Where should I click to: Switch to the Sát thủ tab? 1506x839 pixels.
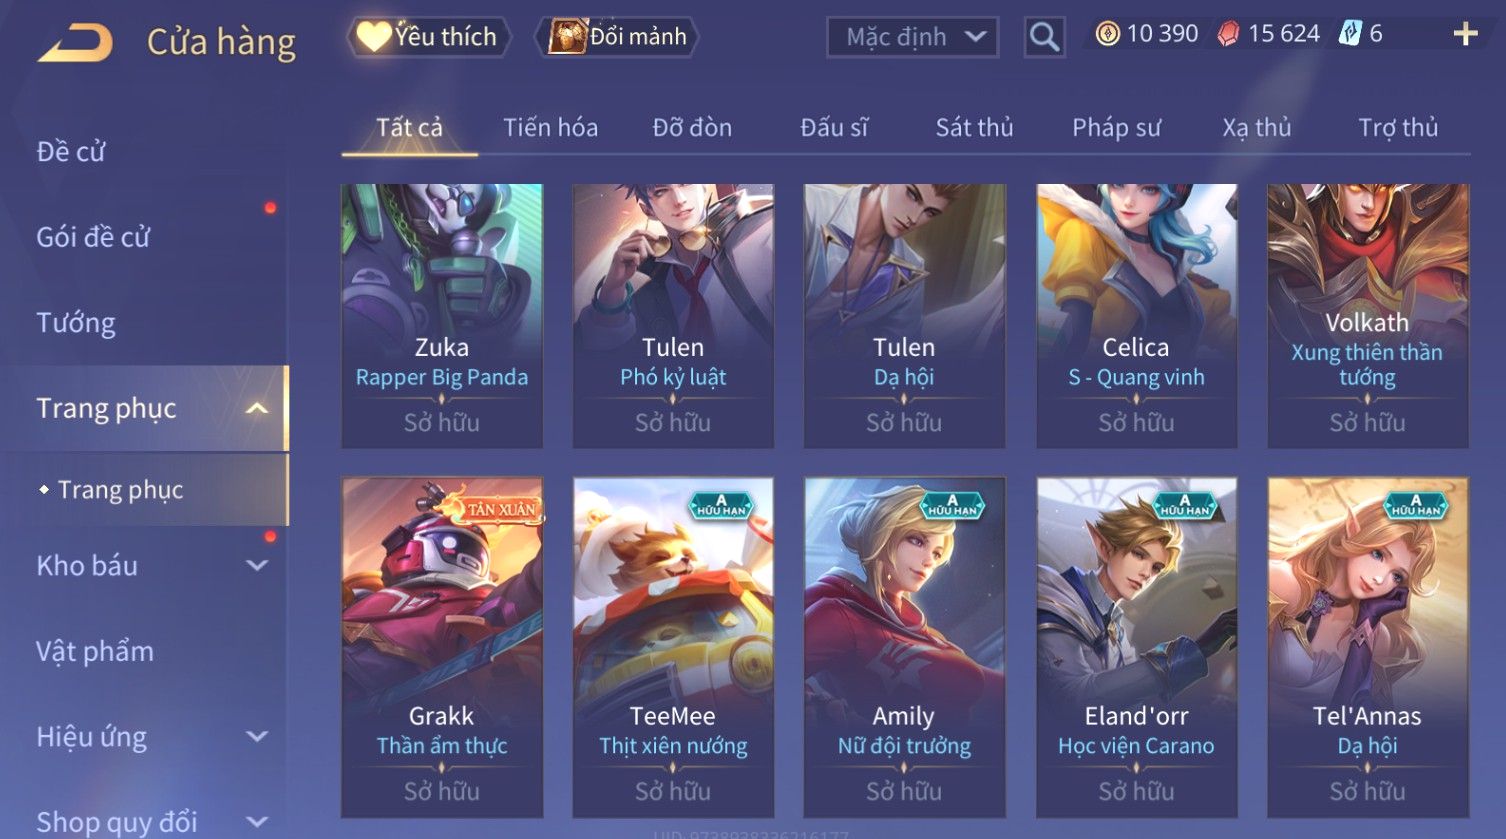(x=974, y=128)
